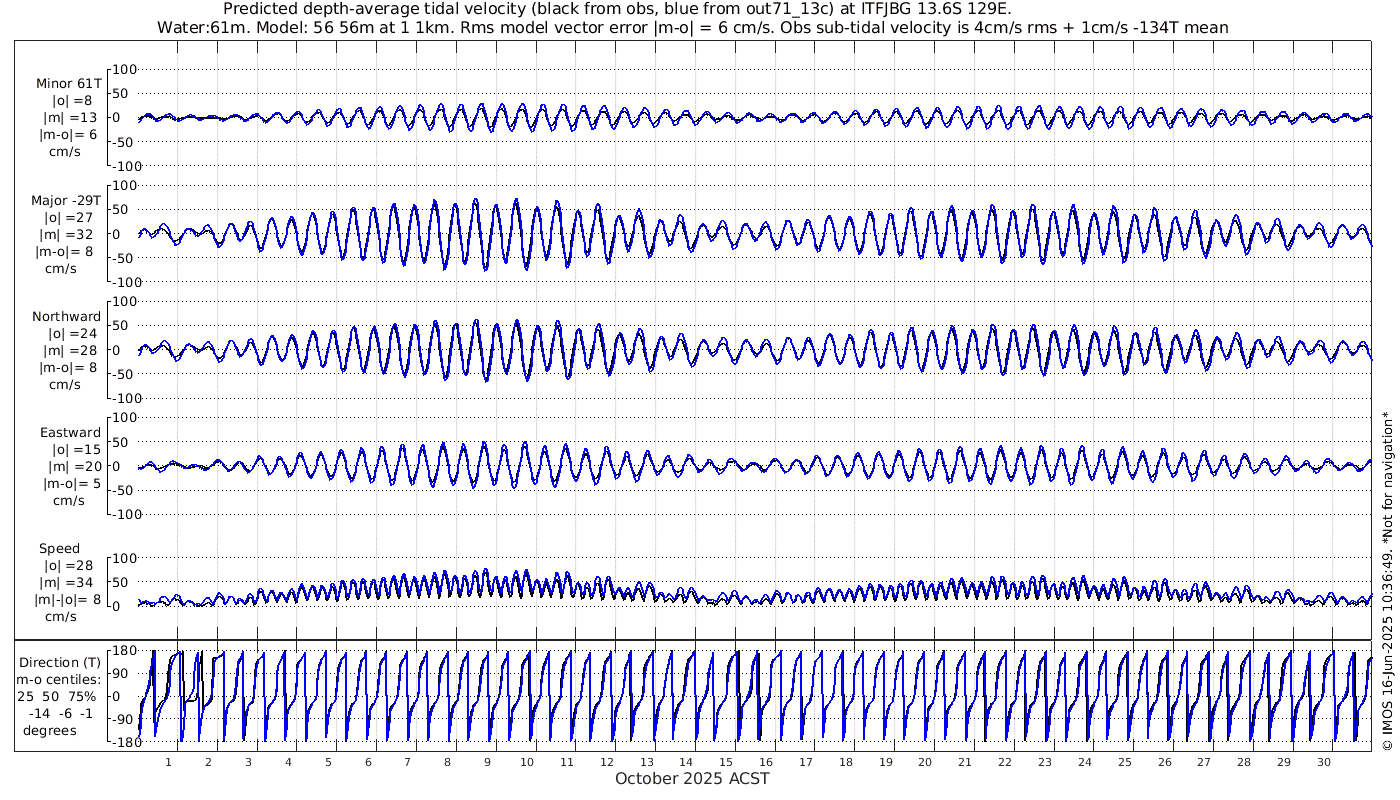Screen dimensions: 1400x800
Task: Click the 'Eastward' panel label
Action: pos(70,433)
